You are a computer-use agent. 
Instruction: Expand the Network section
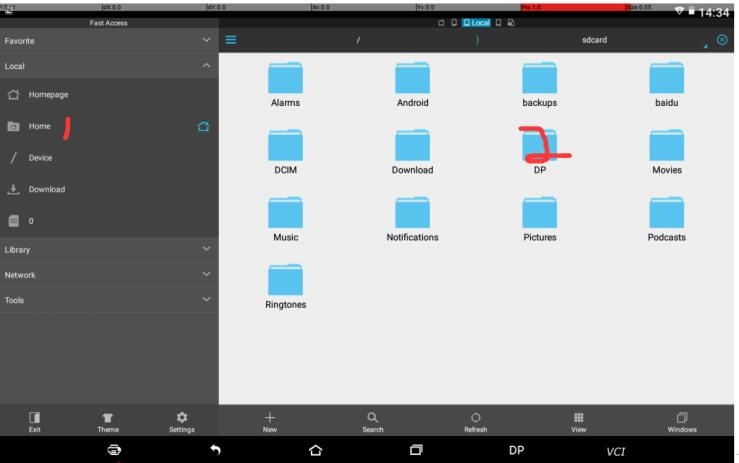[x=108, y=274]
